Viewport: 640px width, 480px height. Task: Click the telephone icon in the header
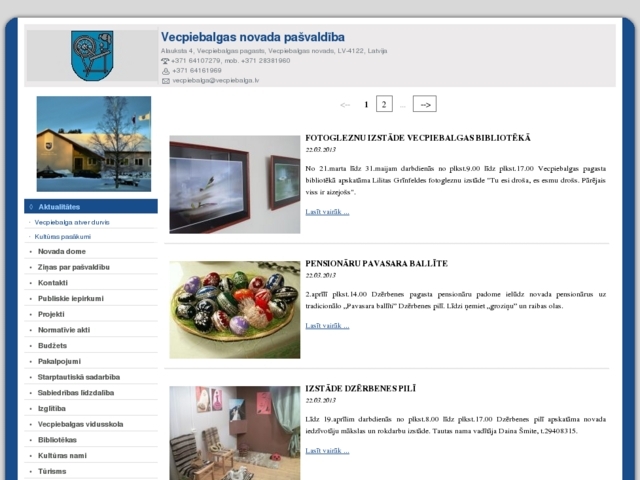[165, 61]
